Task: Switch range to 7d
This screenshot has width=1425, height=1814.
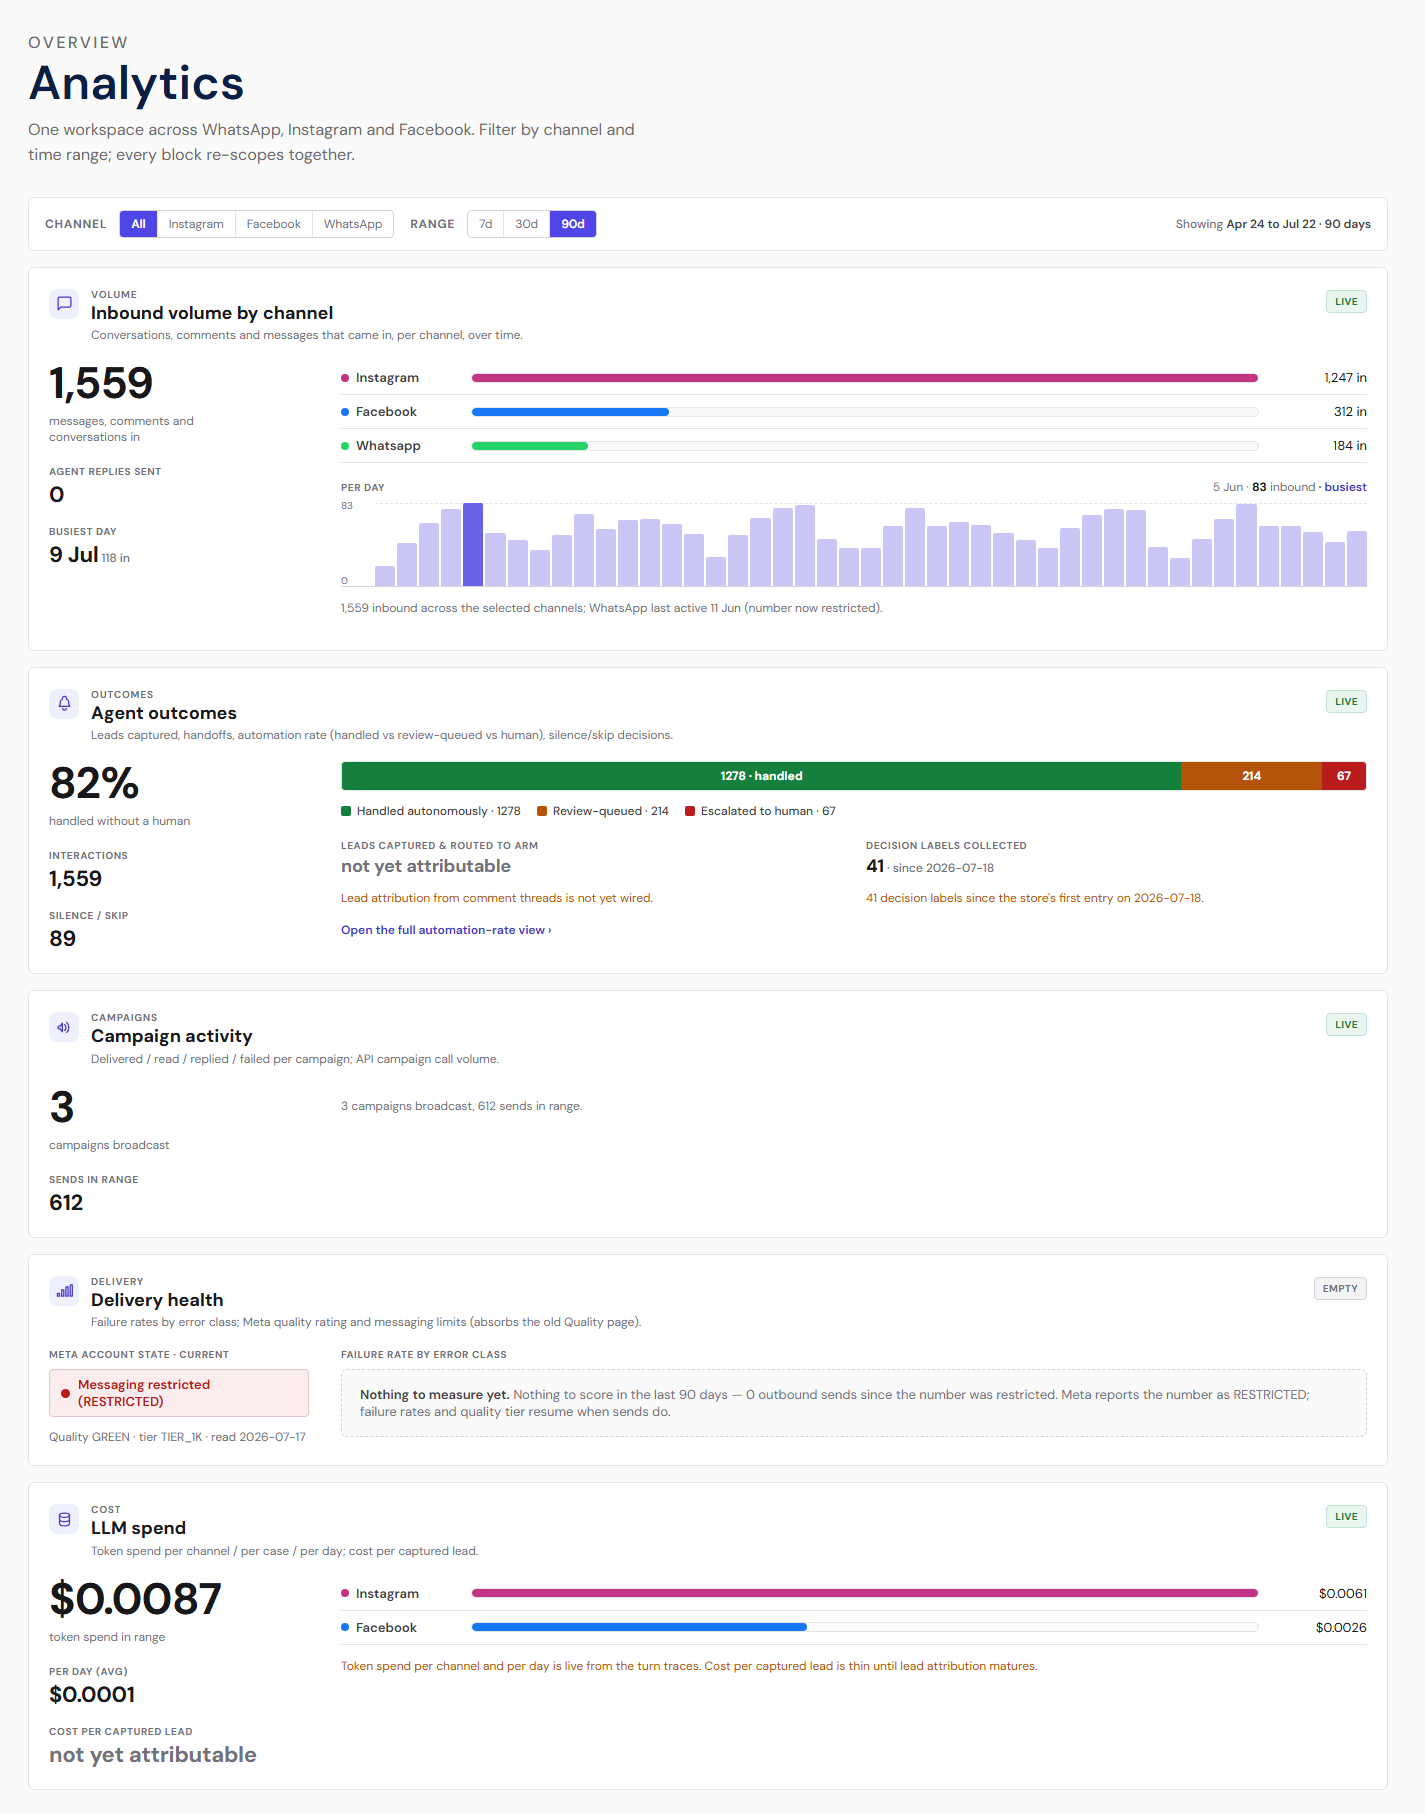Action: pos(485,224)
